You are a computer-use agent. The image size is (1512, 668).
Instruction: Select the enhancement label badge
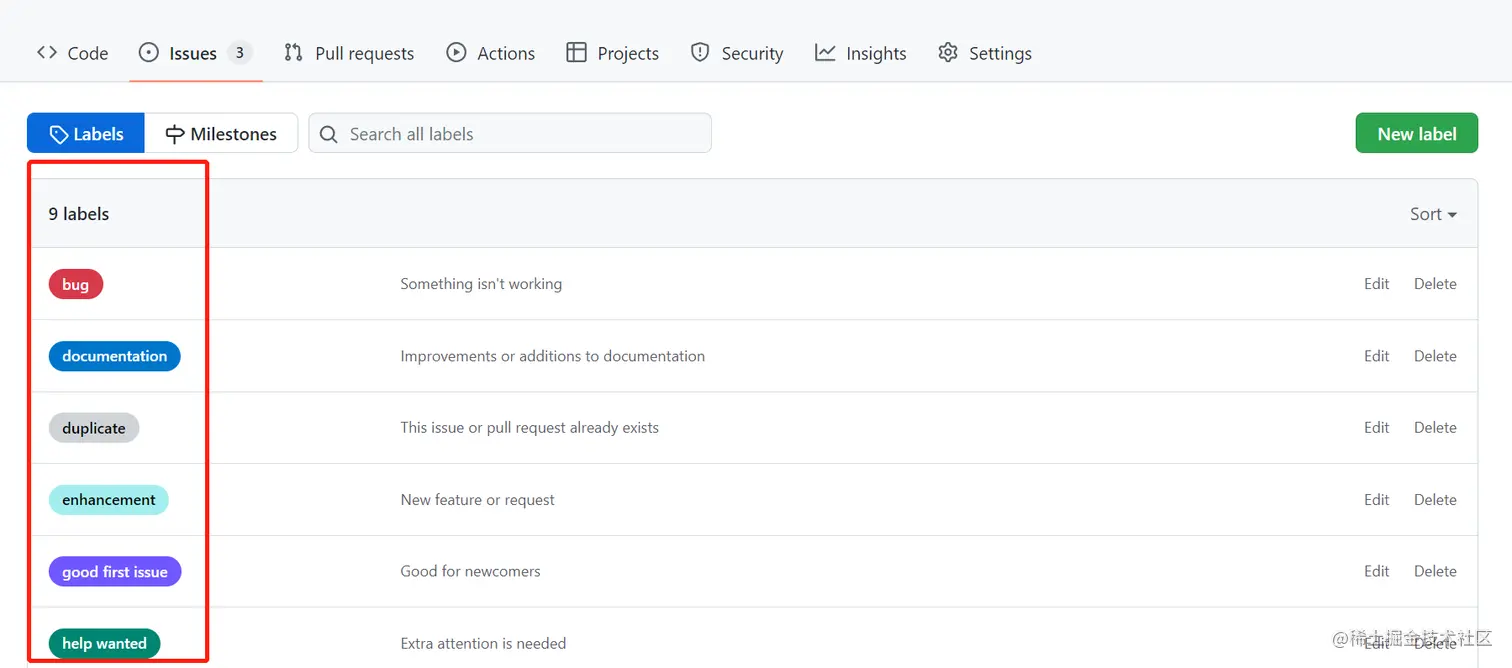point(109,500)
